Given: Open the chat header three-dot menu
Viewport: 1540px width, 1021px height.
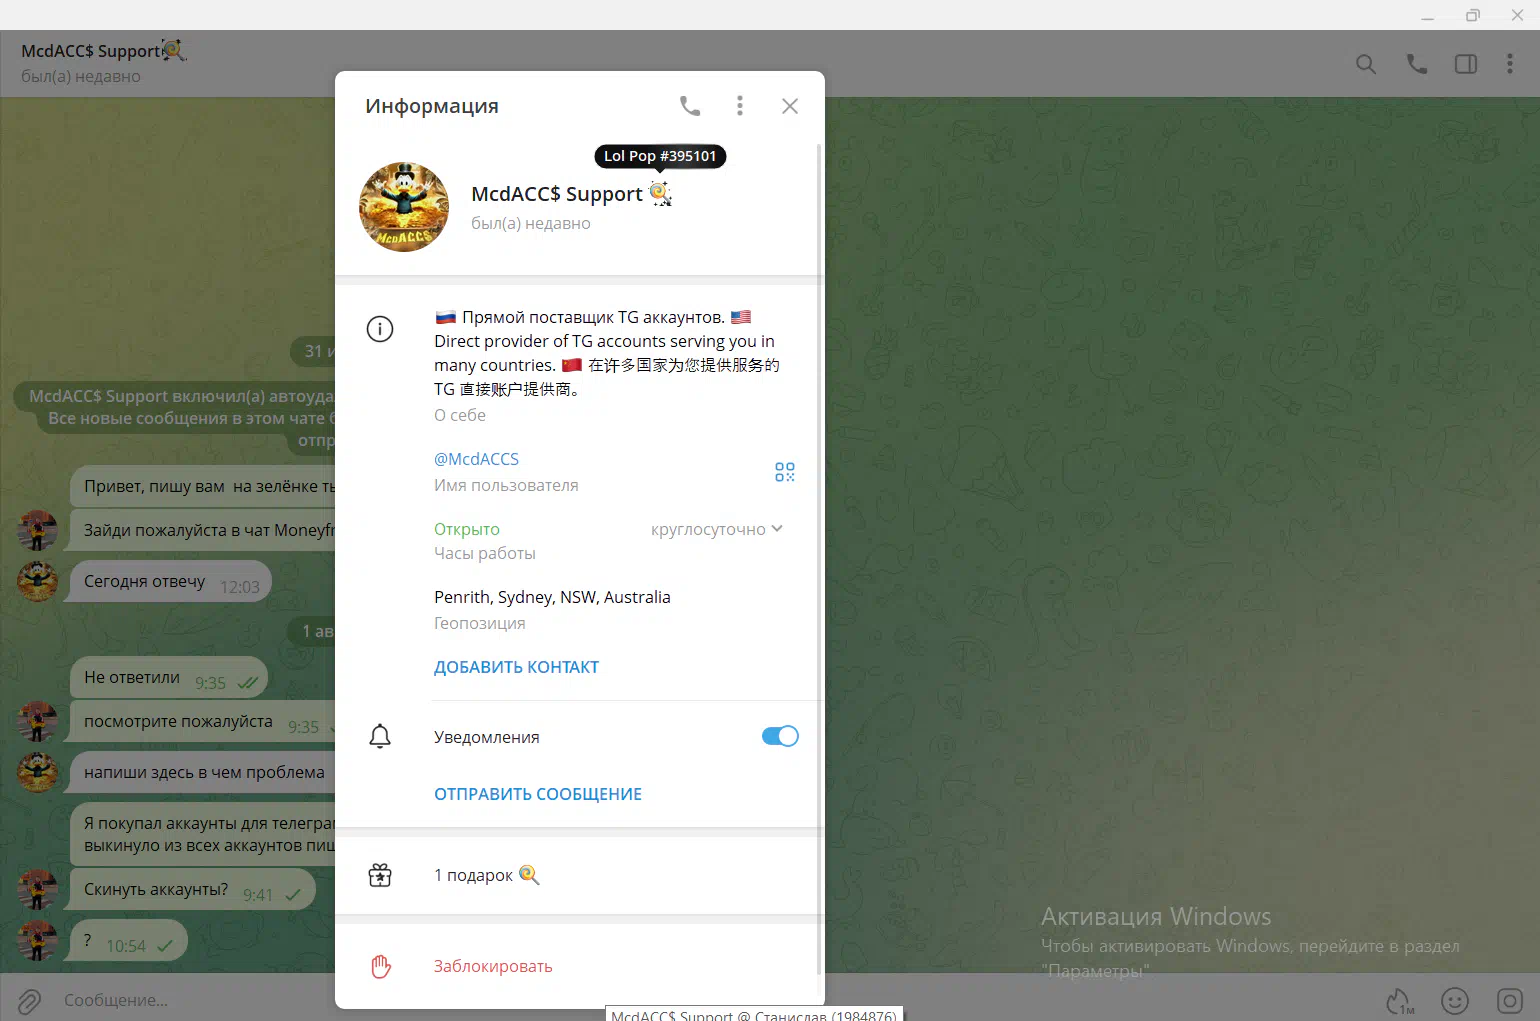Looking at the screenshot, I should tap(1510, 64).
